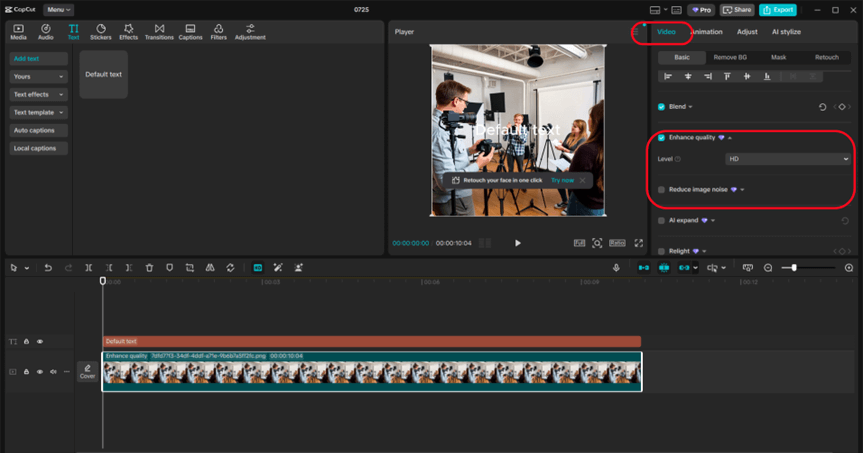Screen dimensions: 863x453
Task: Delete the selected clip with trash icon
Action: 149,268
